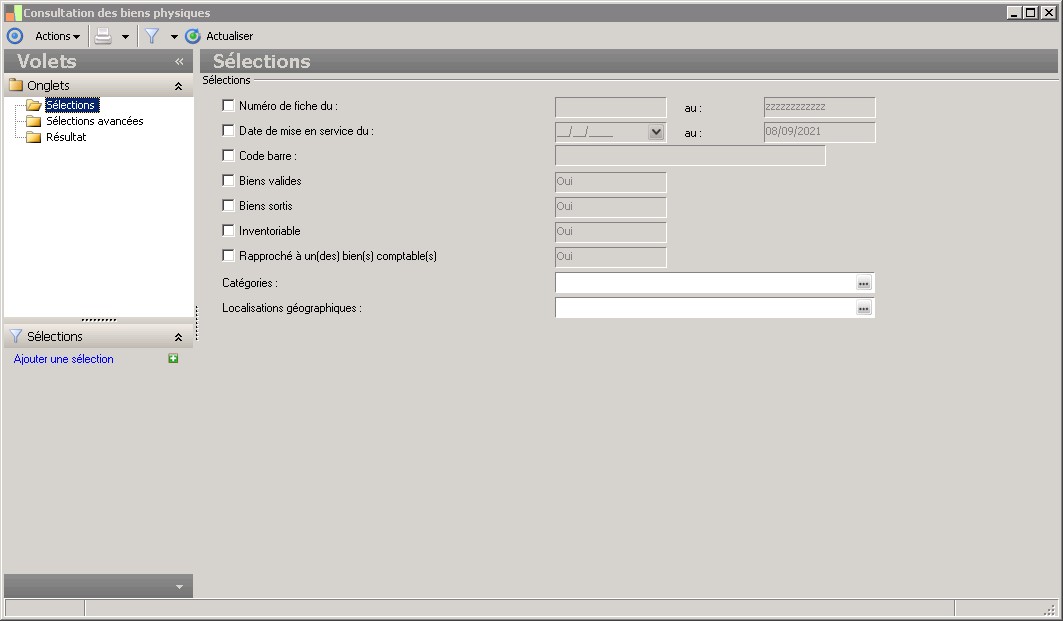Click the Inventoriable Oui field
Image resolution: width=1063 pixels, height=621 pixels.
[611, 233]
